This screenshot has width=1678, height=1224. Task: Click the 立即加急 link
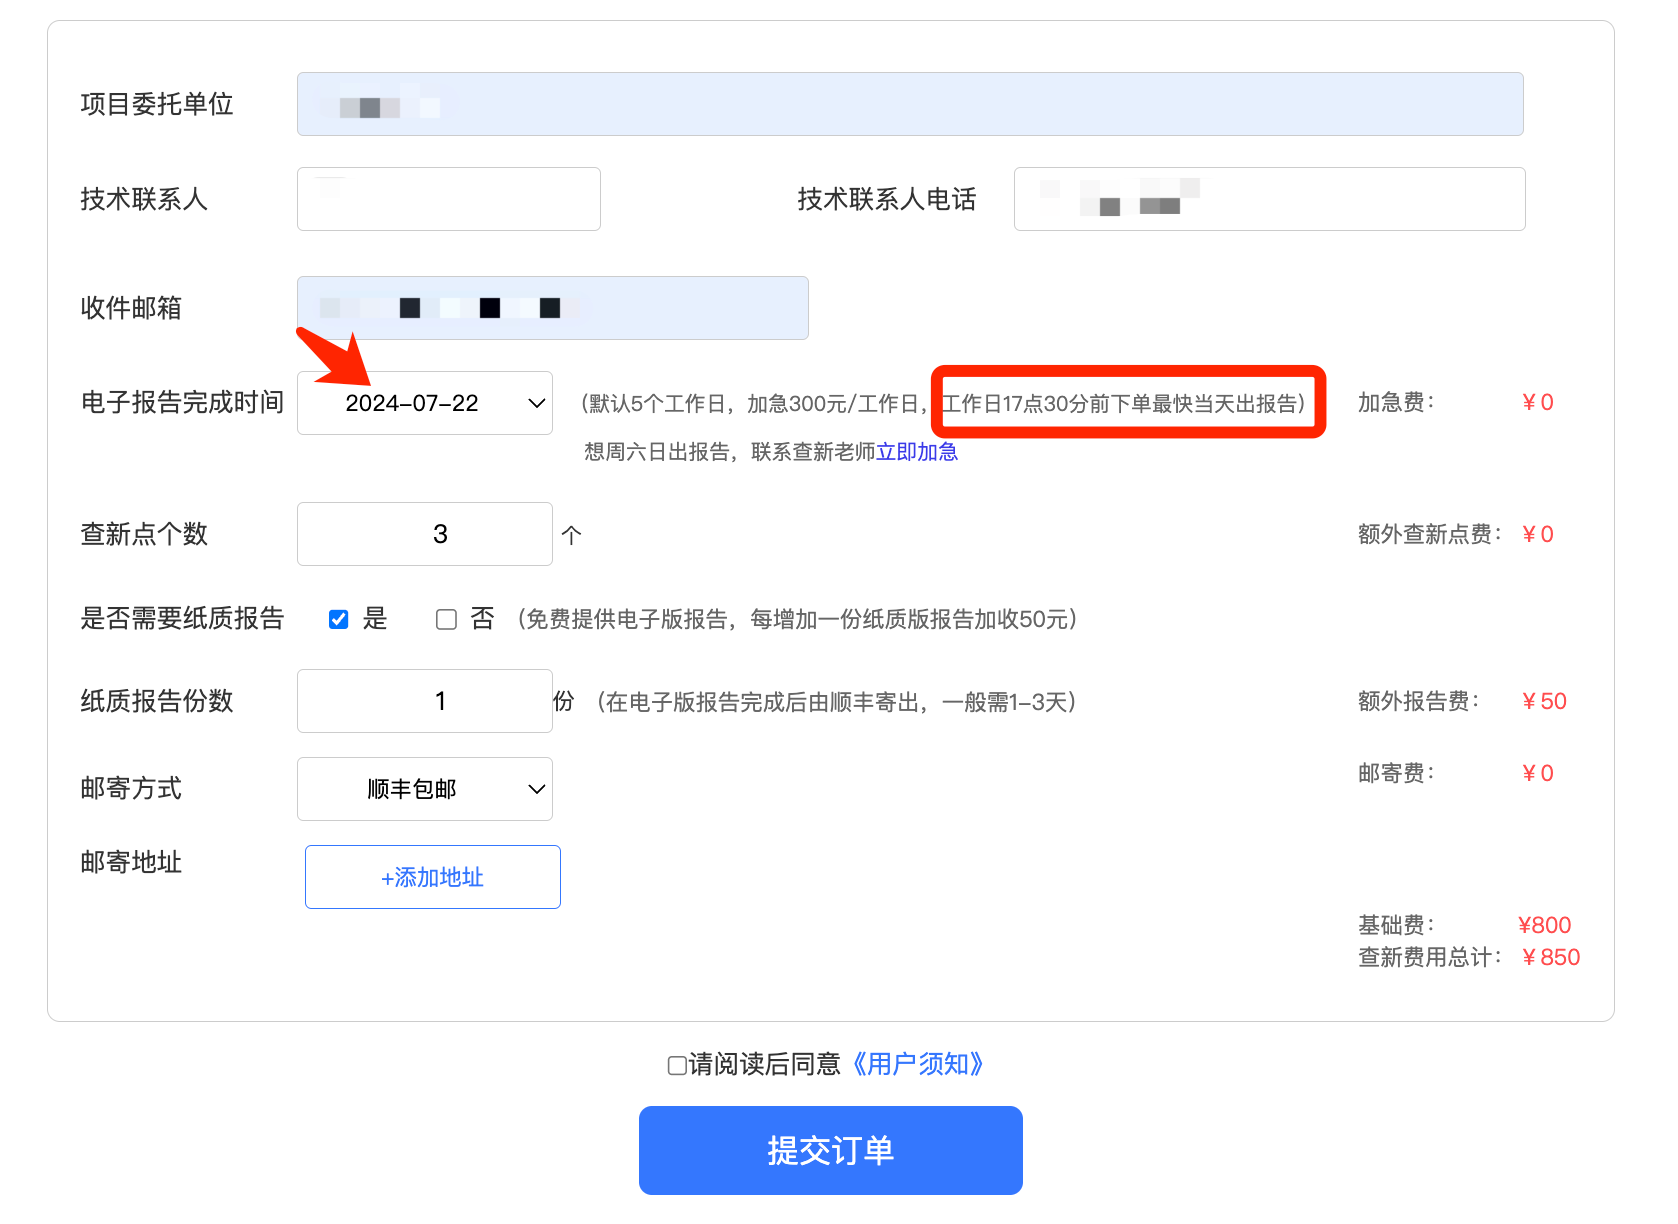point(917,452)
